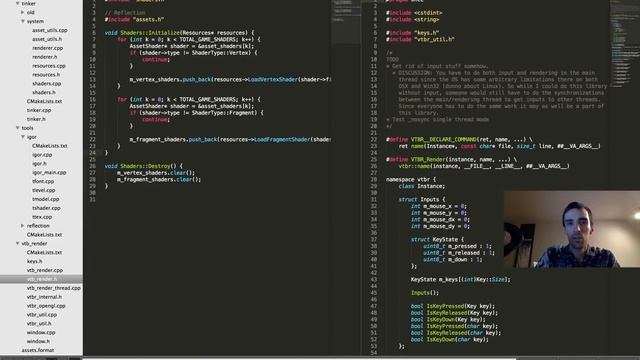Open vtbr_util.cpp file
640x360 pixels.
(x=42, y=315)
